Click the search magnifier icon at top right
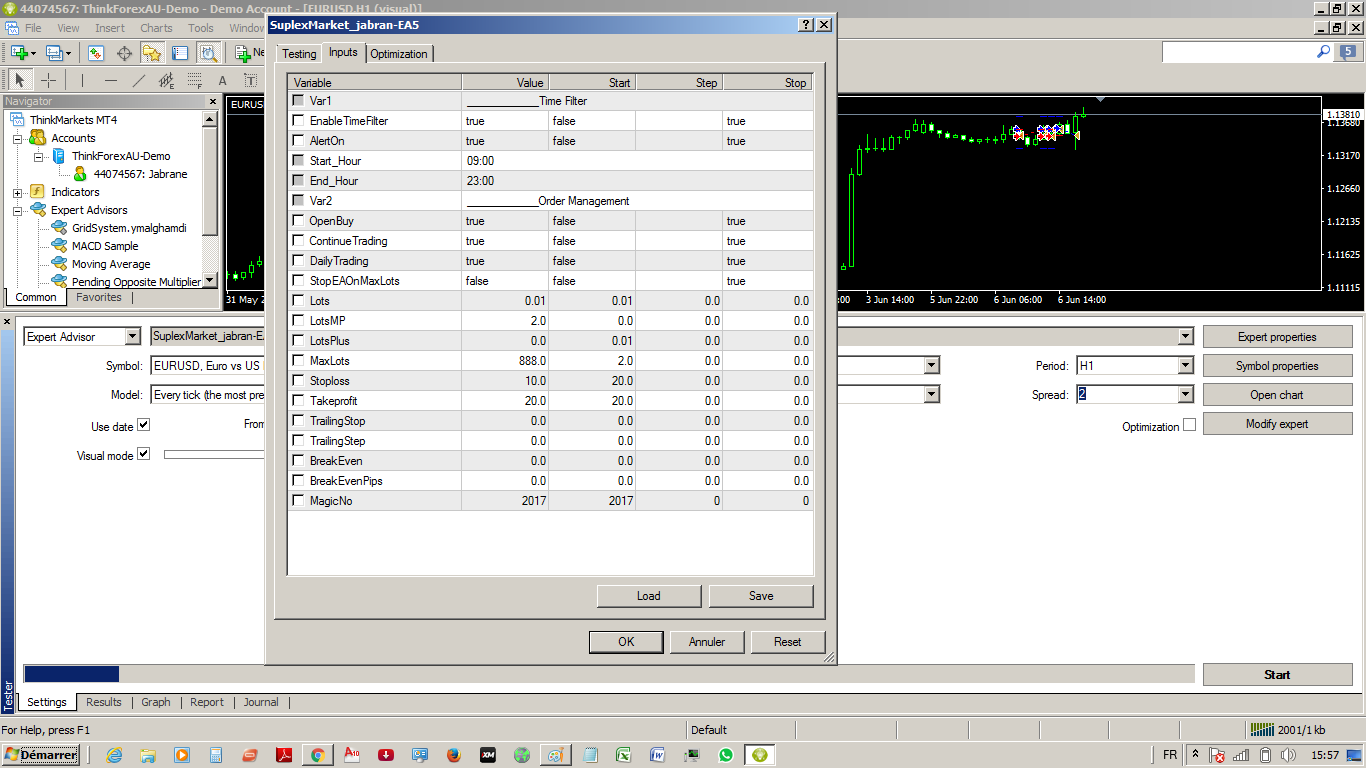Image resolution: width=1366 pixels, height=768 pixels. [1323, 52]
